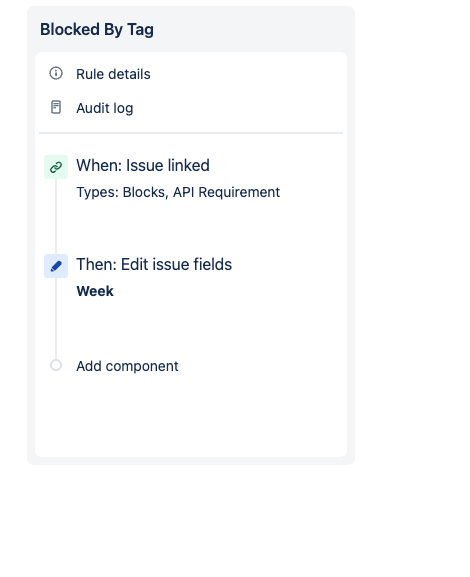This screenshot has height=577, width=470.
Task: Click blank space right of Rule details
Action: click(247, 74)
